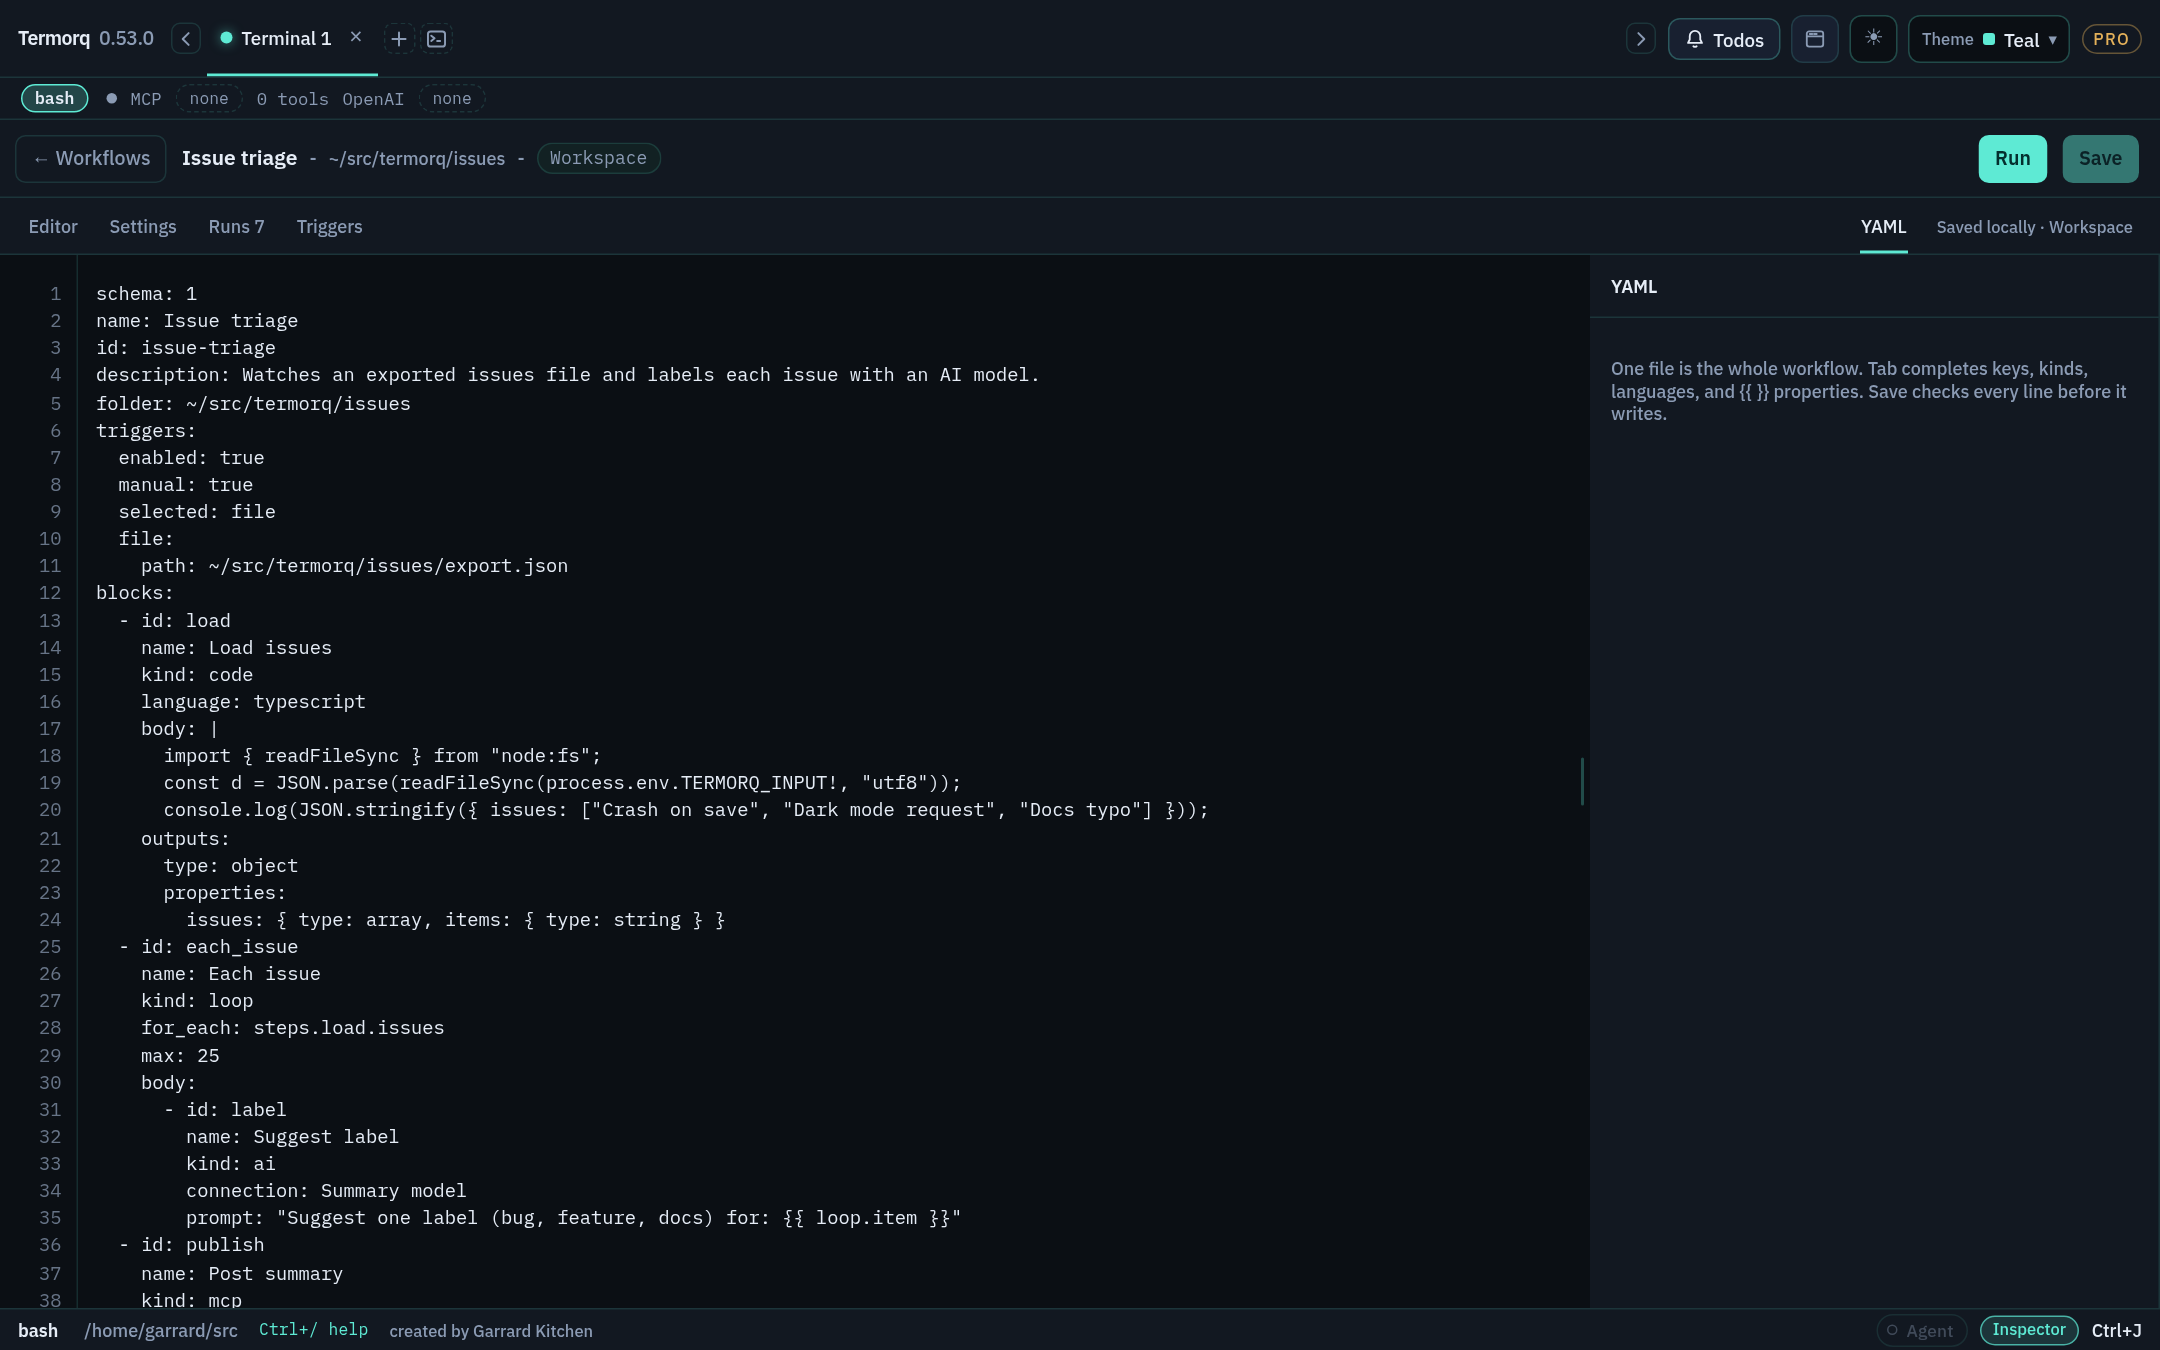Open the Theme Teal dropdown
This screenshot has height=1350, width=2160.
(x=1988, y=39)
